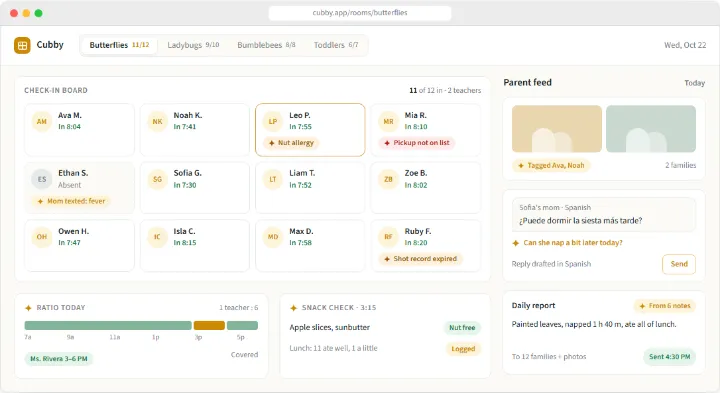Click the browser address bar
The width and height of the screenshot is (720, 393).
[x=360, y=13]
